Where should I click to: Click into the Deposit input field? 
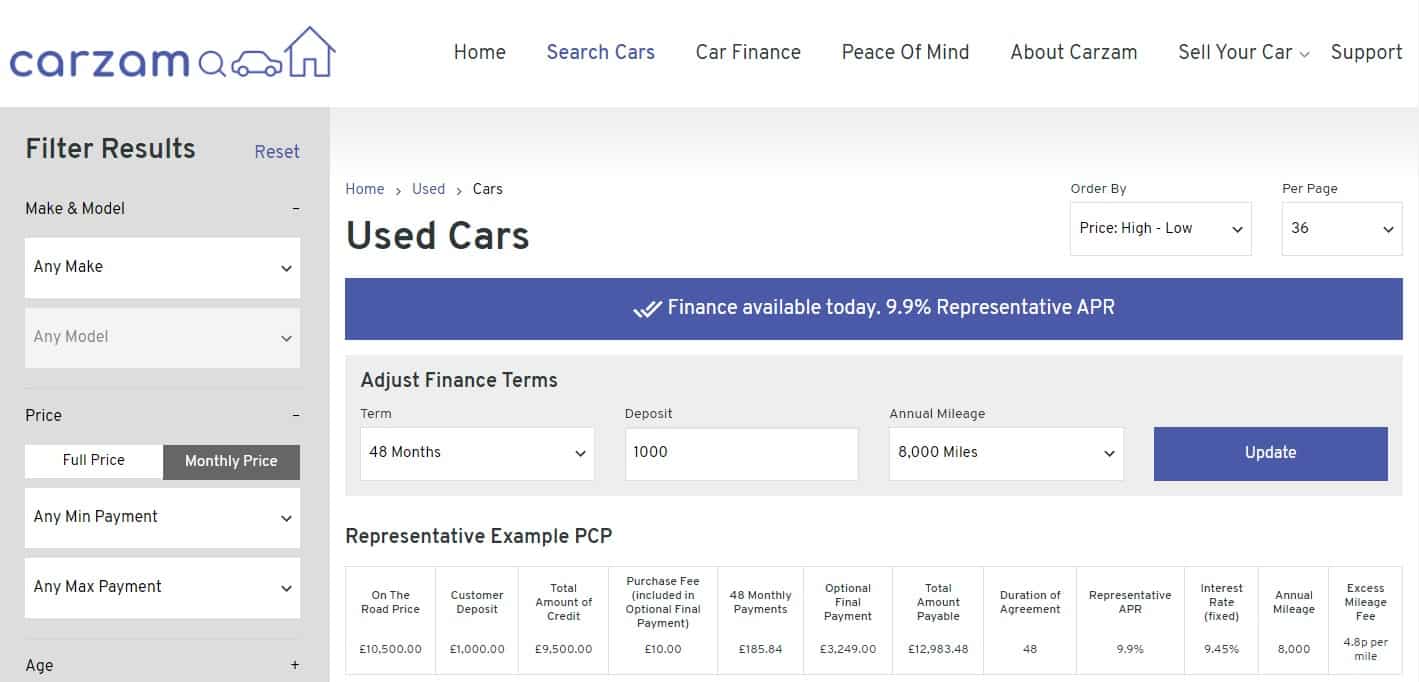[x=741, y=453]
